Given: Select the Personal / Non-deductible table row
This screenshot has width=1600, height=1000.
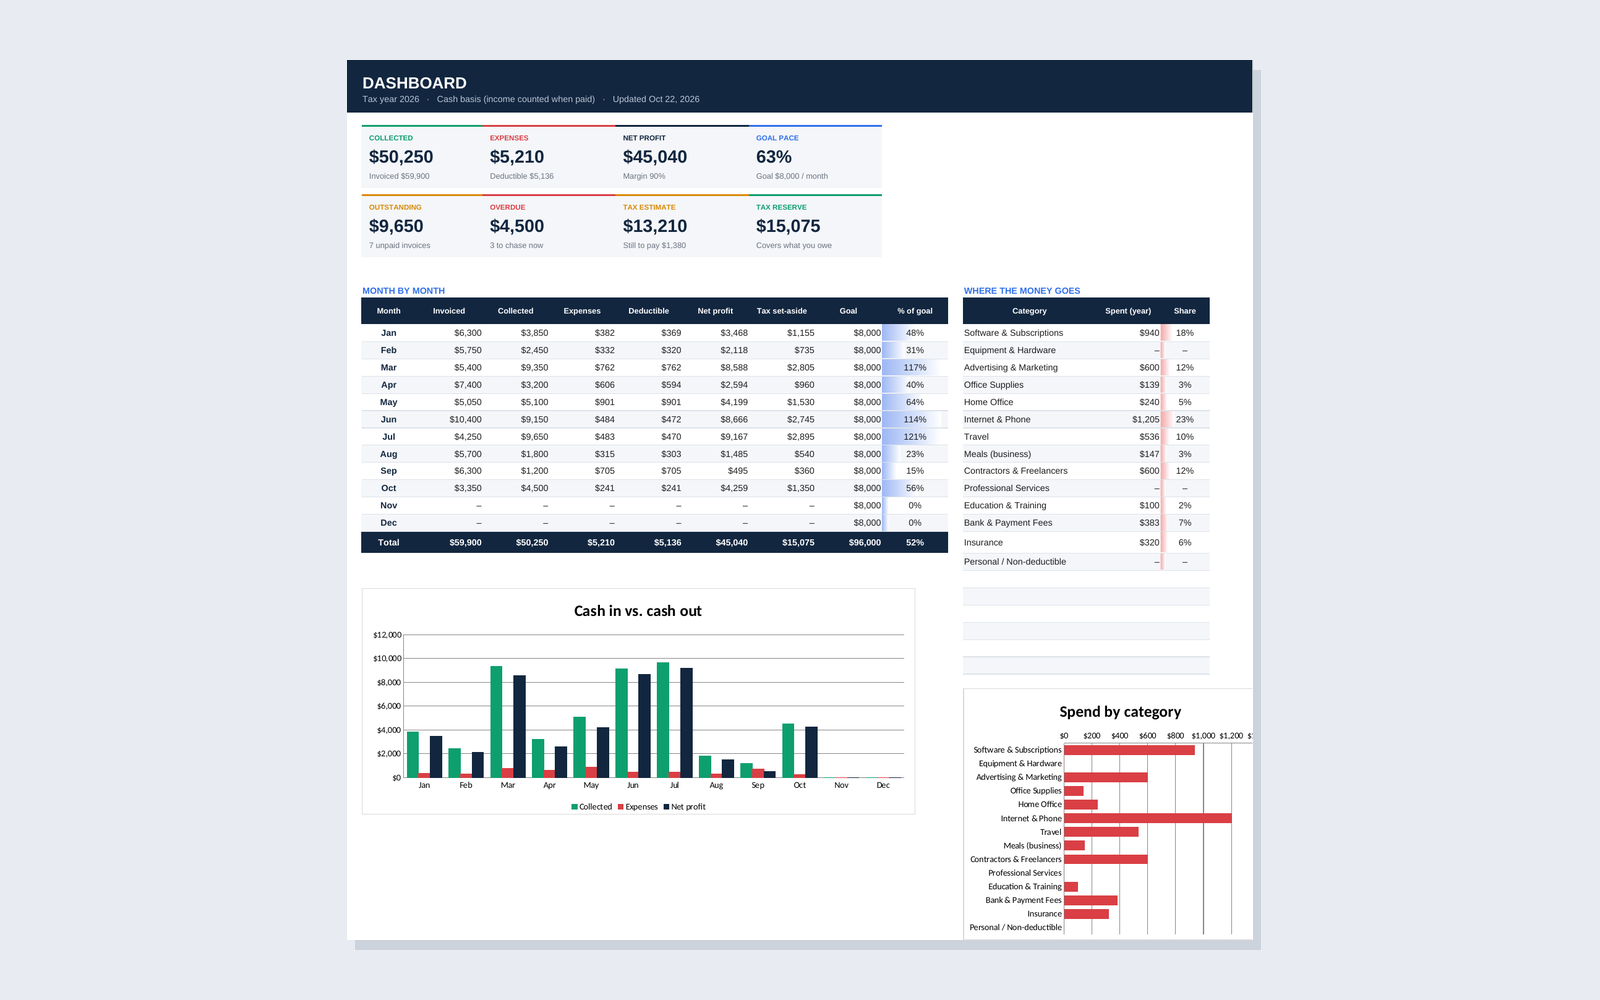Looking at the screenshot, I should (1086, 562).
